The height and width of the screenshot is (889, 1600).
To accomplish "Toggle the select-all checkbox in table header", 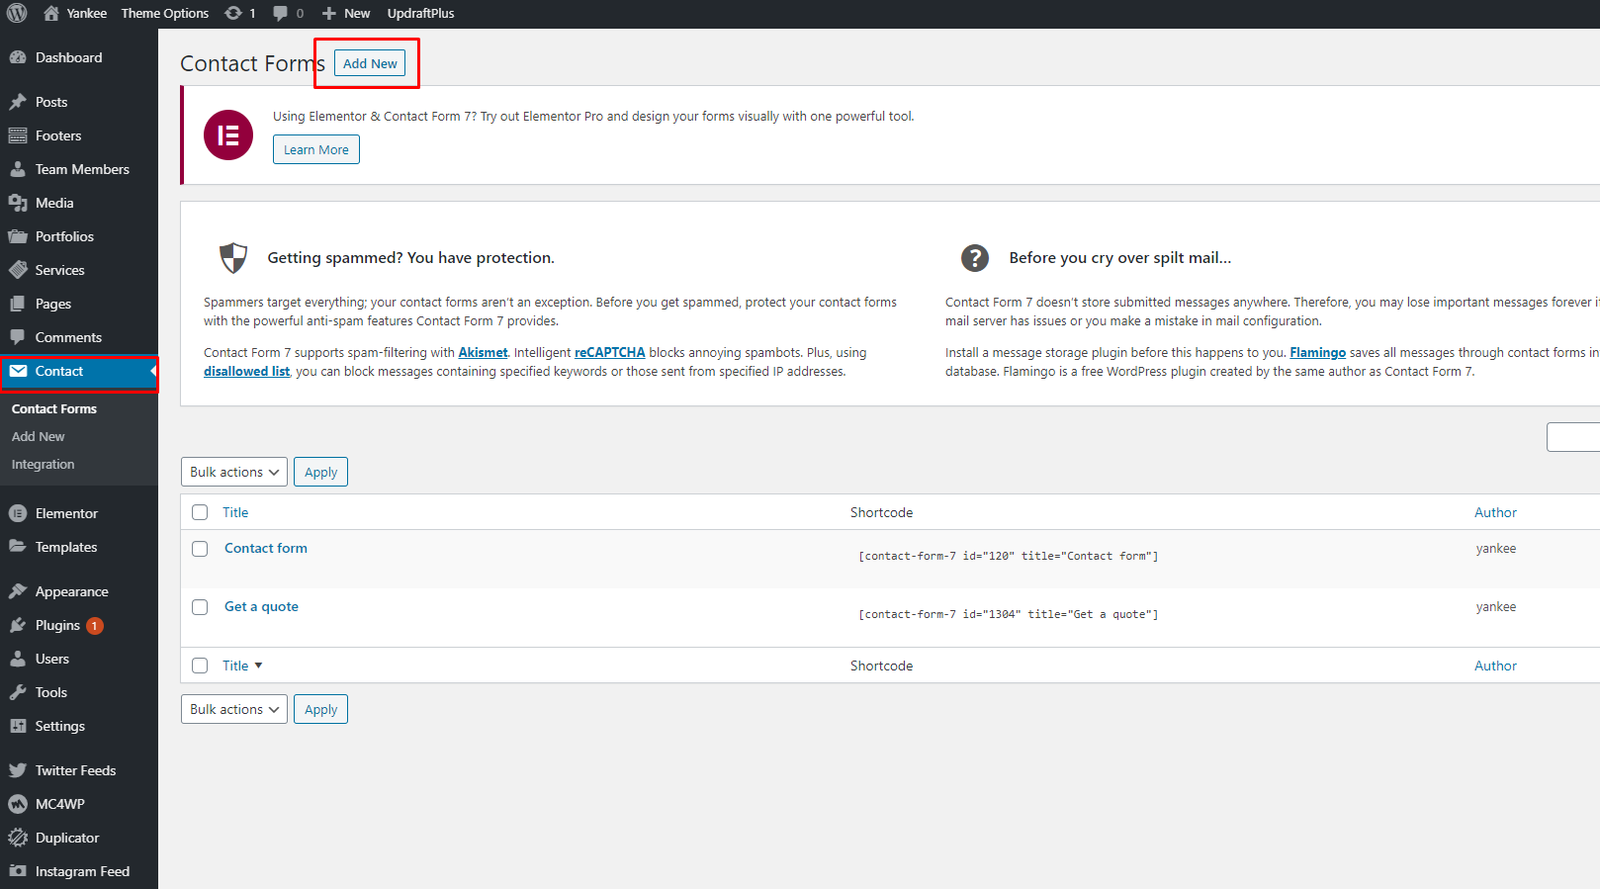I will 200,512.
